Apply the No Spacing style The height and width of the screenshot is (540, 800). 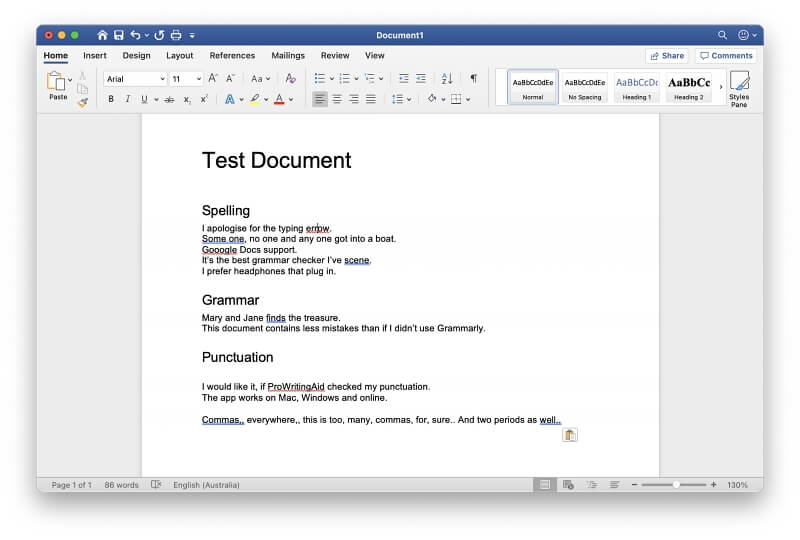(x=585, y=87)
